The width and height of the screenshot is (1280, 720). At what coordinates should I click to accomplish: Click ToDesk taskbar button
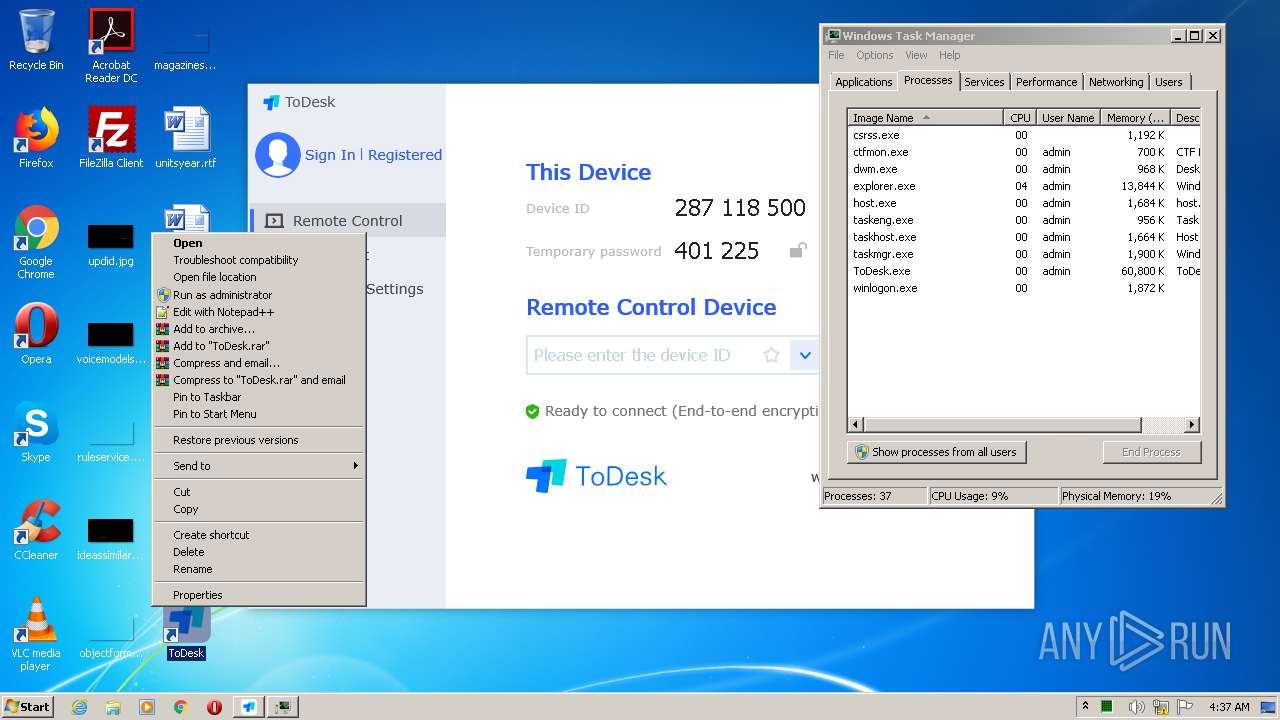249,707
